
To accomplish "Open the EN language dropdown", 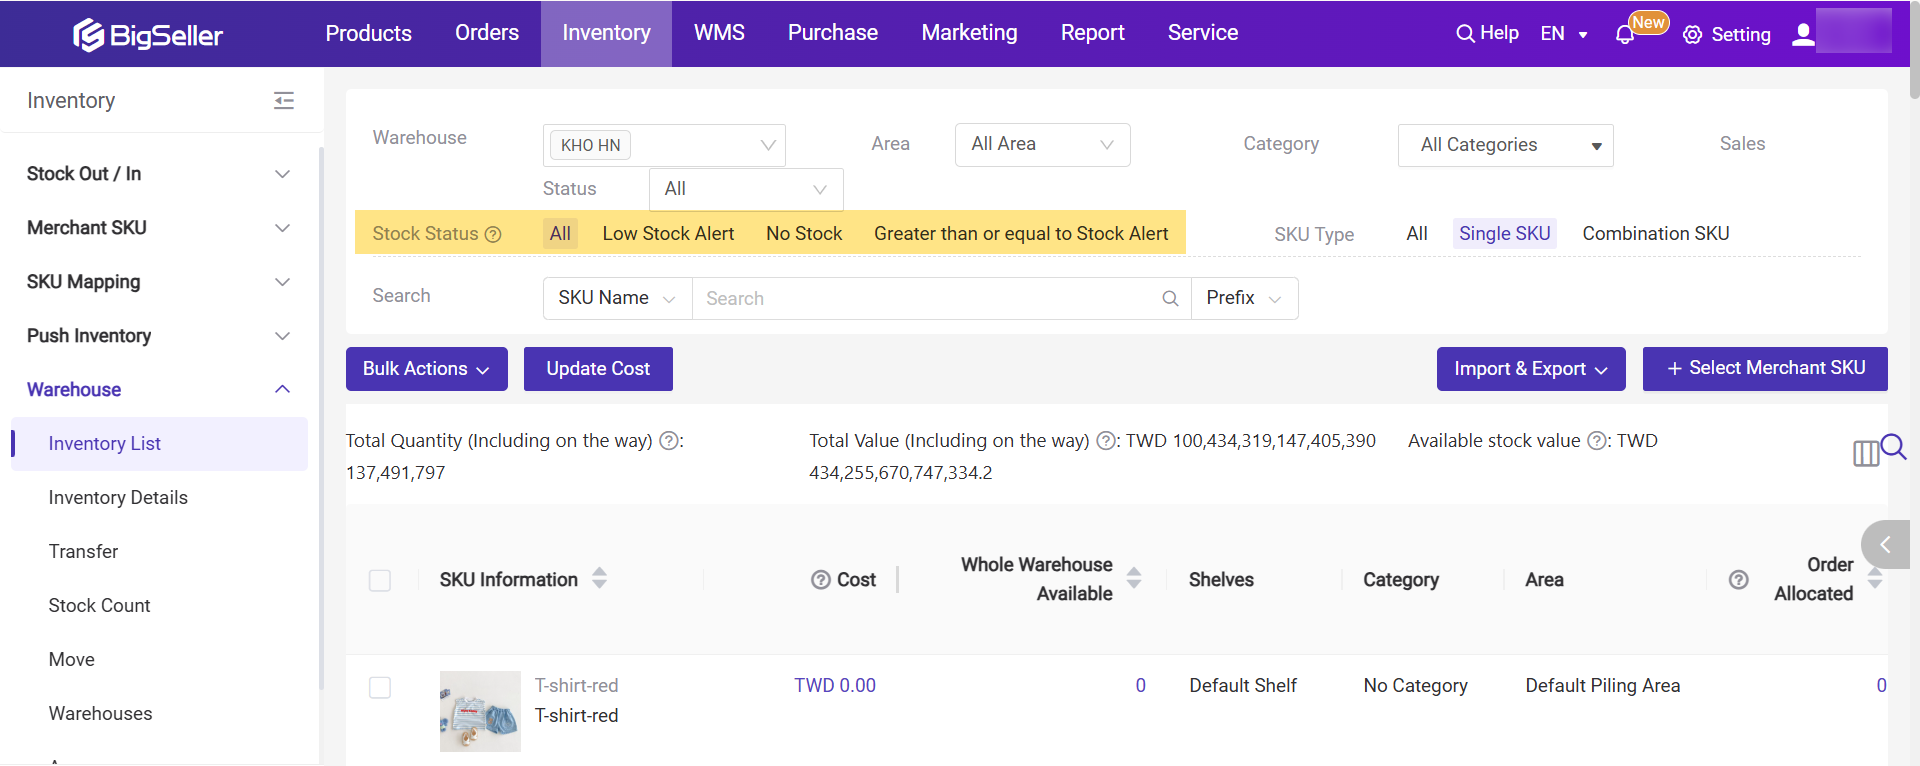I will [x=1564, y=34].
